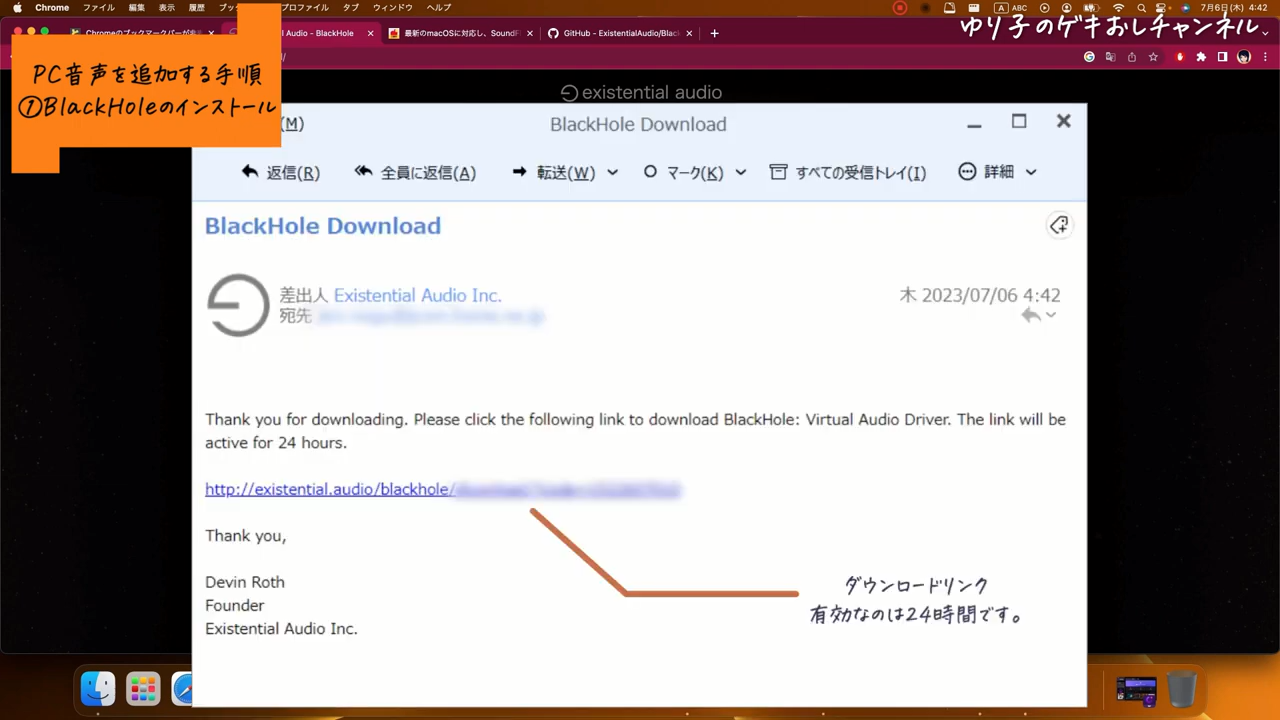Open Trash from the Dock
Image resolution: width=1280 pixels, height=720 pixels.
click(x=1181, y=689)
